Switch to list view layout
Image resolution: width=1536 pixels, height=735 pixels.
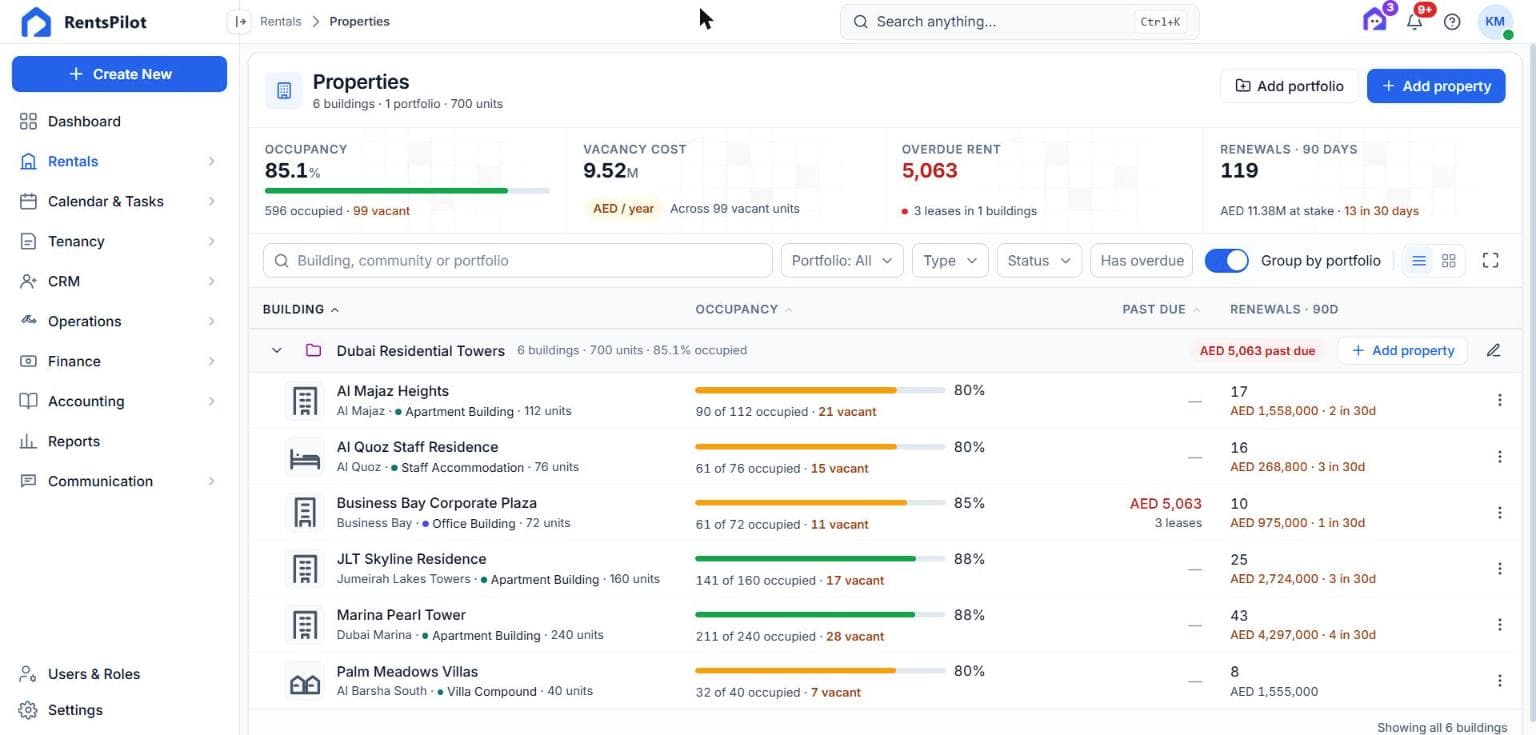pos(1419,261)
